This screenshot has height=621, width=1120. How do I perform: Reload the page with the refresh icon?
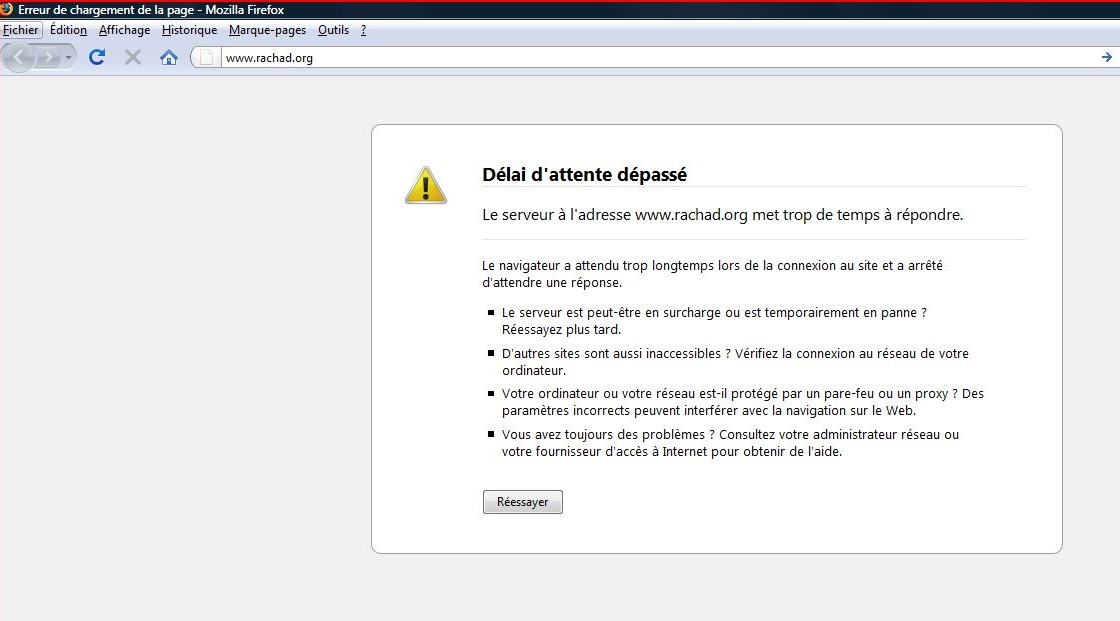pos(97,57)
